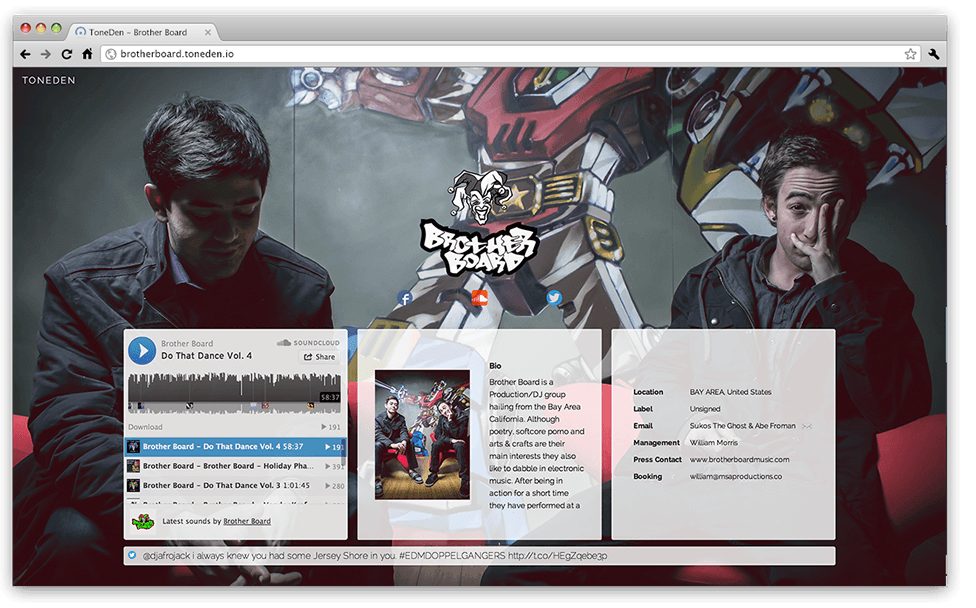The width and height of the screenshot is (976, 608).
Task: Click the SoundCloud logo in player
Action: pos(308,343)
